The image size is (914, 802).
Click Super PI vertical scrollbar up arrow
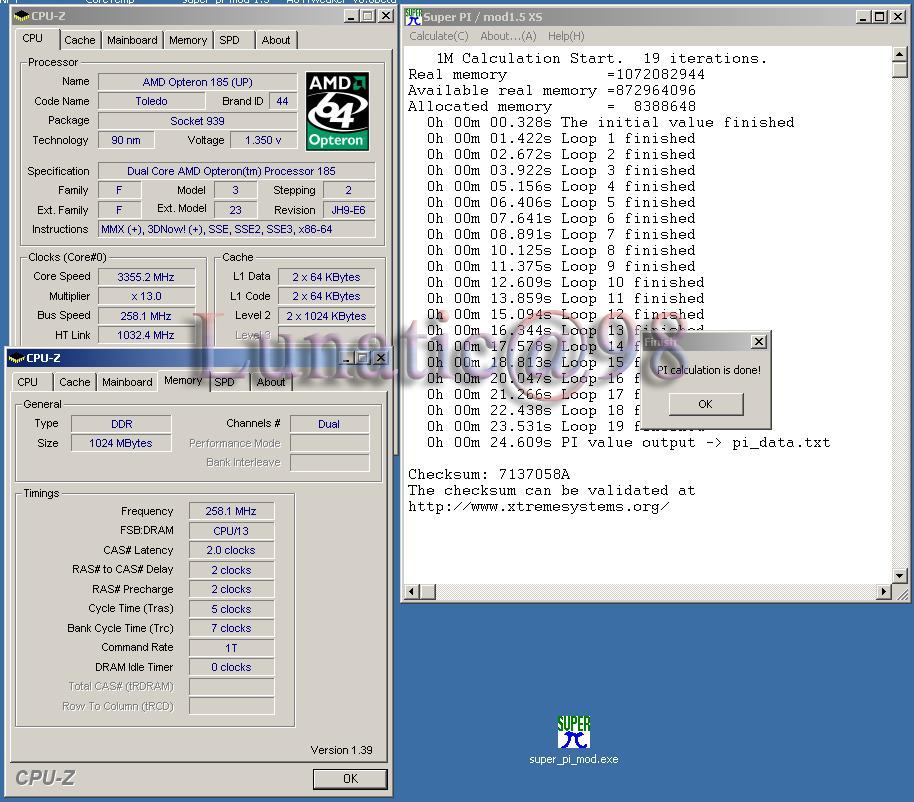tap(899, 55)
